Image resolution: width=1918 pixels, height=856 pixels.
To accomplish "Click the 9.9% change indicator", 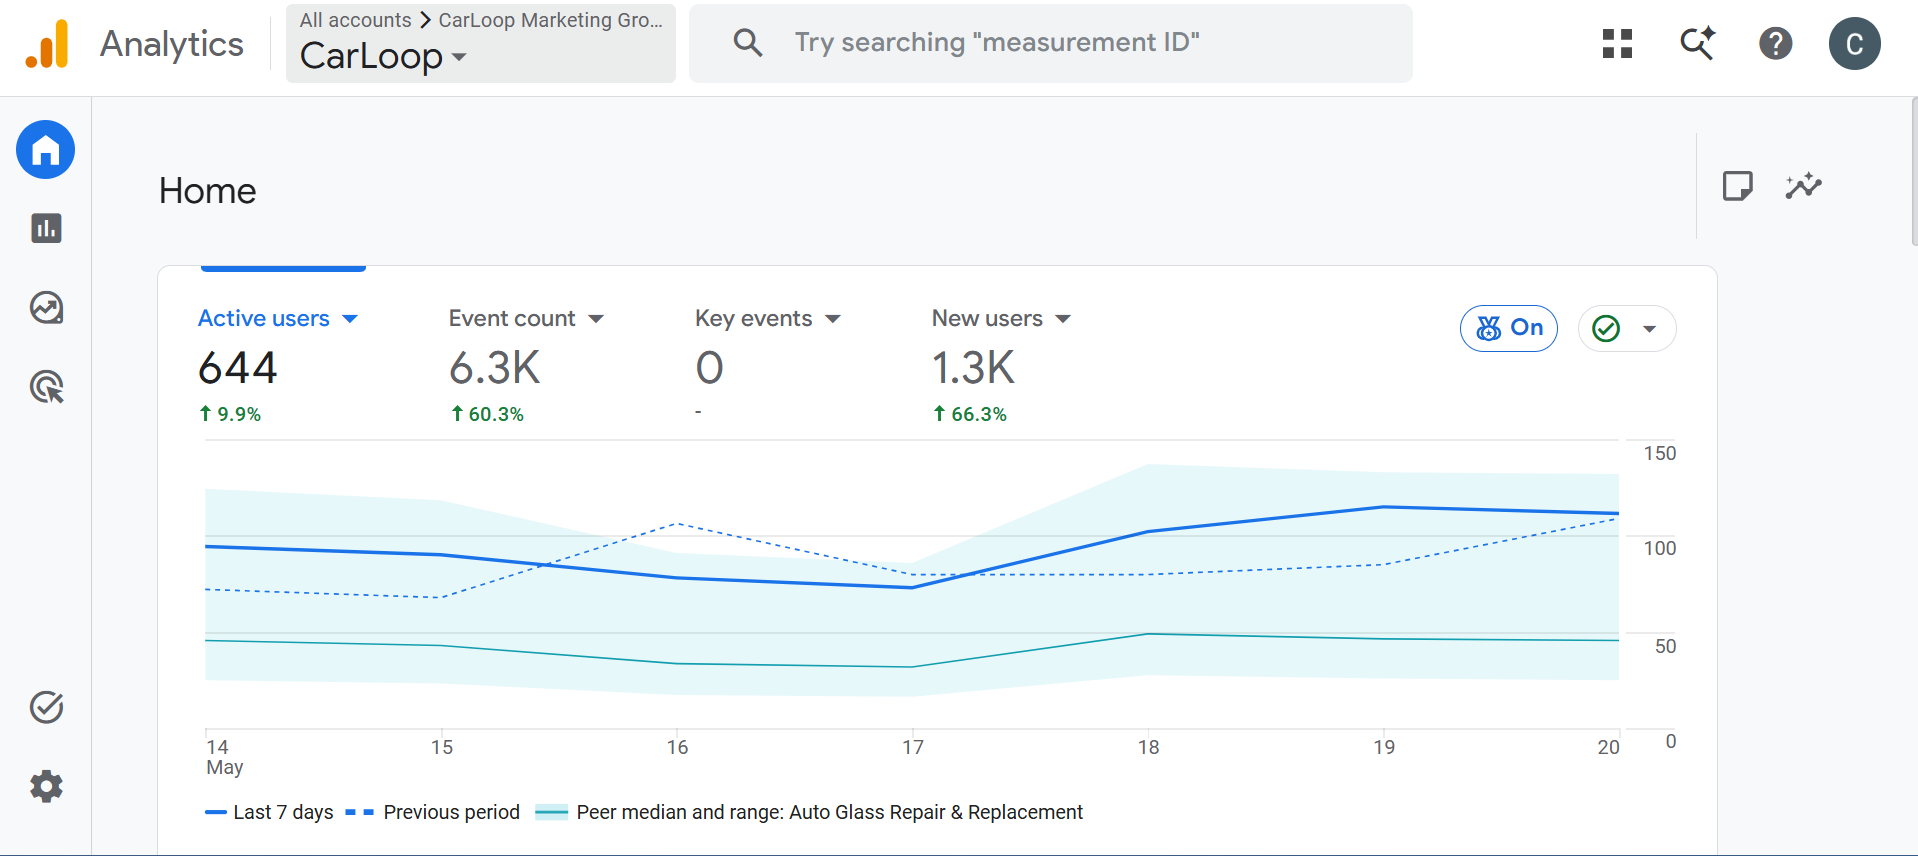I will click(230, 414).
